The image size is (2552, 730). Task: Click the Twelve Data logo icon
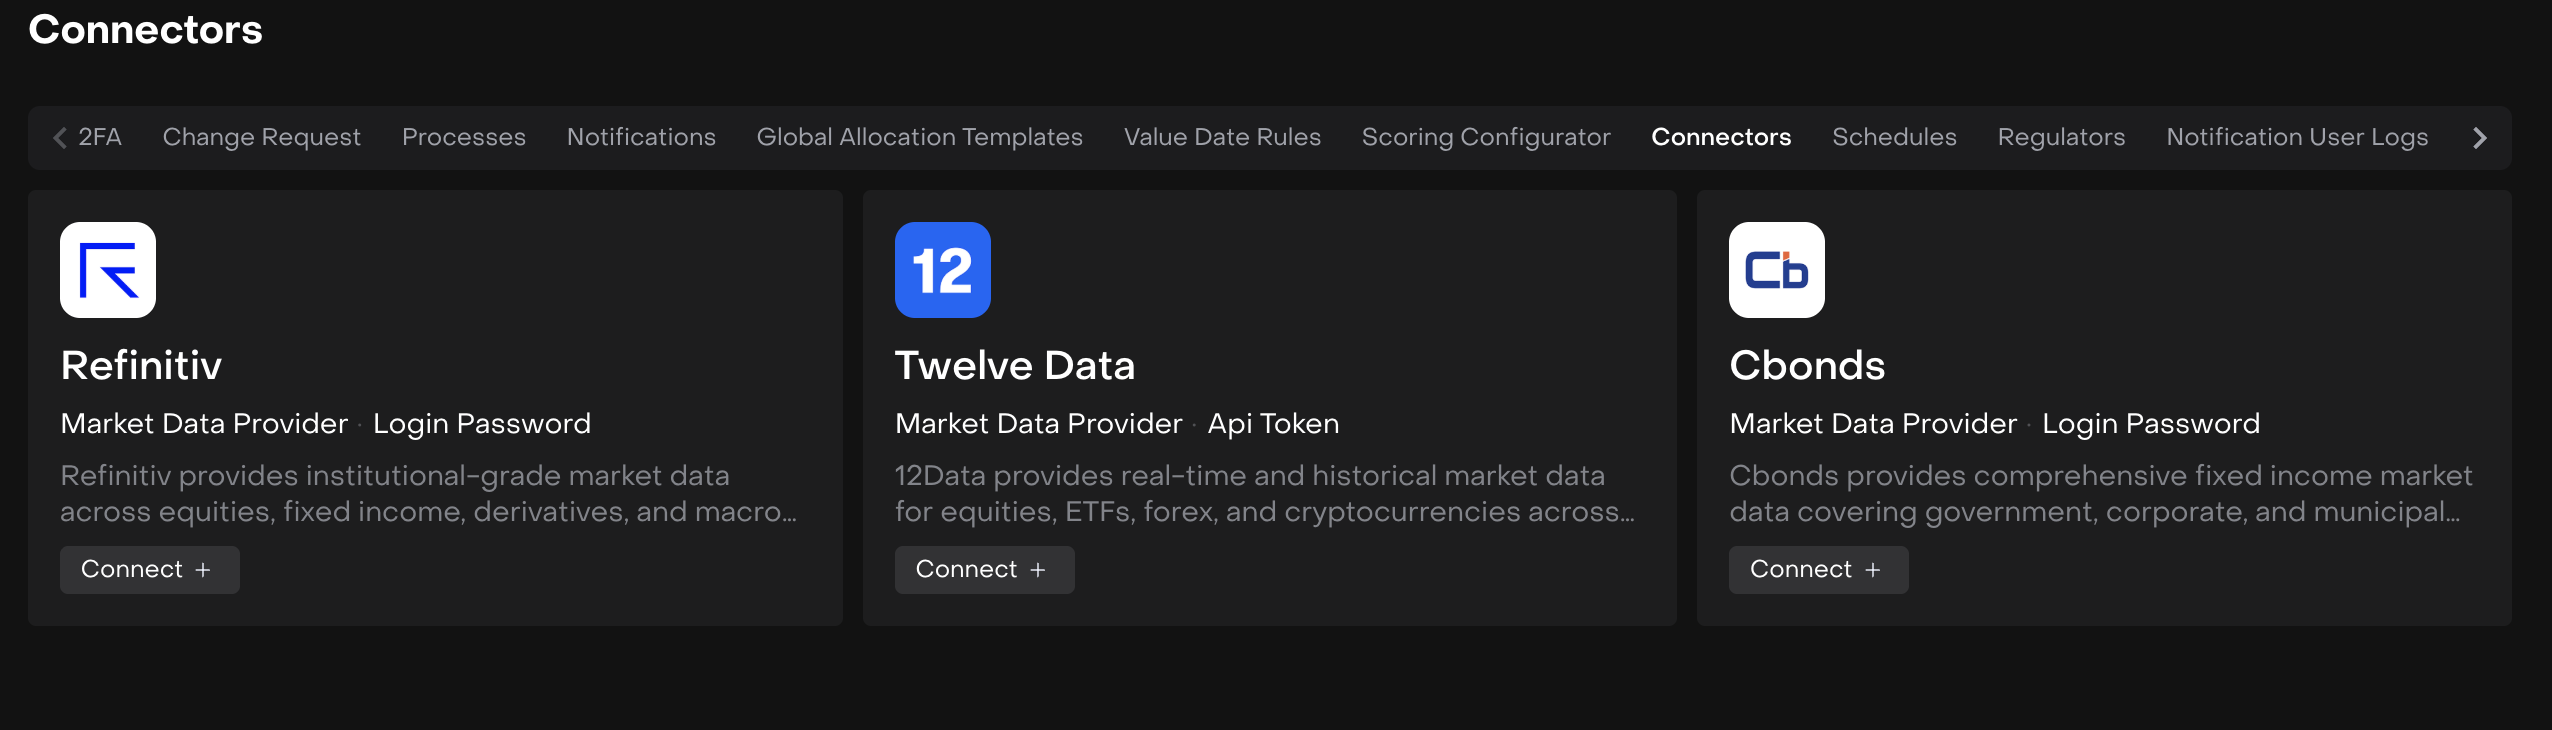(x=942, y=270)
